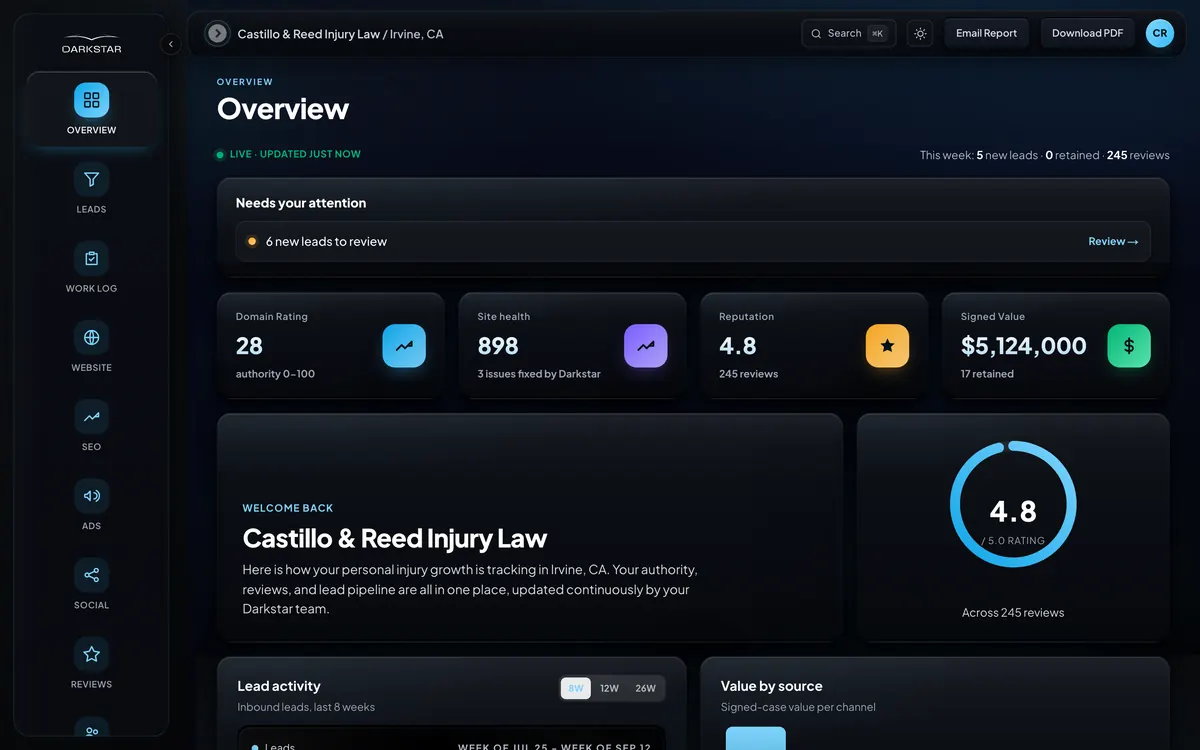The width and height of the screenshot is (1200, 750).
Task: Open the Work Log clipboard icon
Action: 91,259
